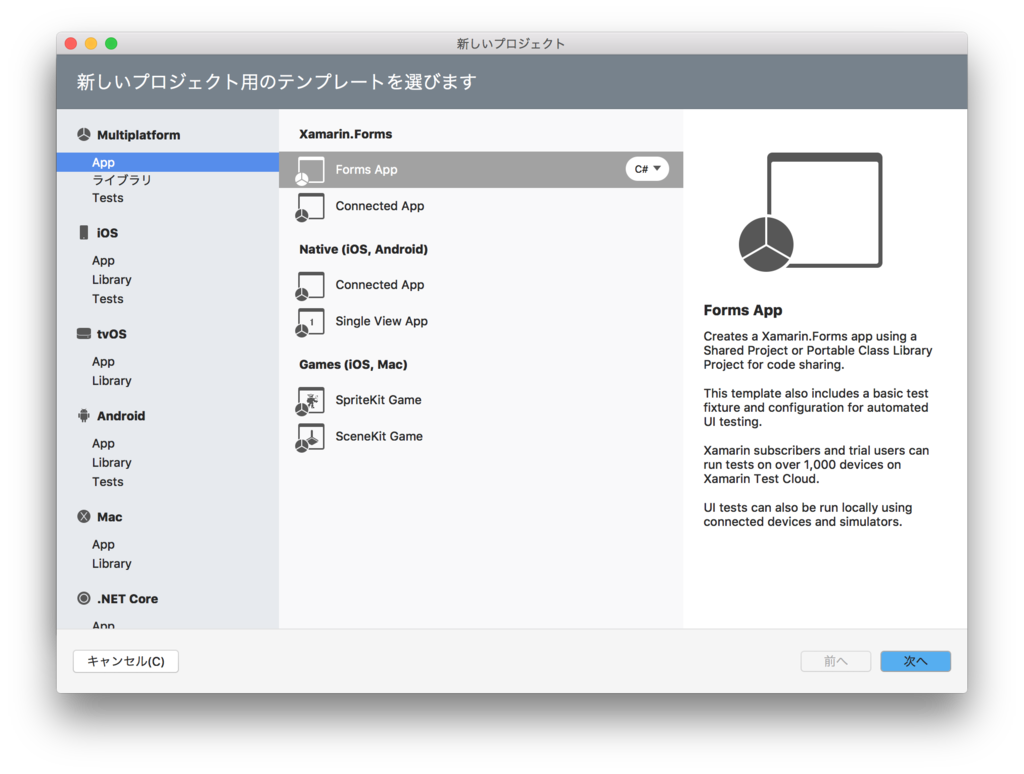Select Tests under iOS
The height and width of the screenshot is (774, 1024).
pos(108,298)
